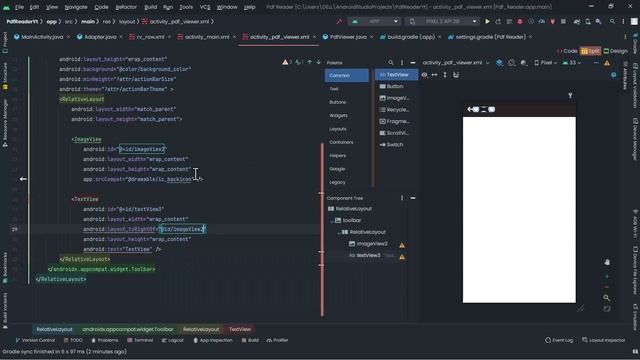
Task: Search the palette using its magnifier icon
Action: tap(391, 62)
